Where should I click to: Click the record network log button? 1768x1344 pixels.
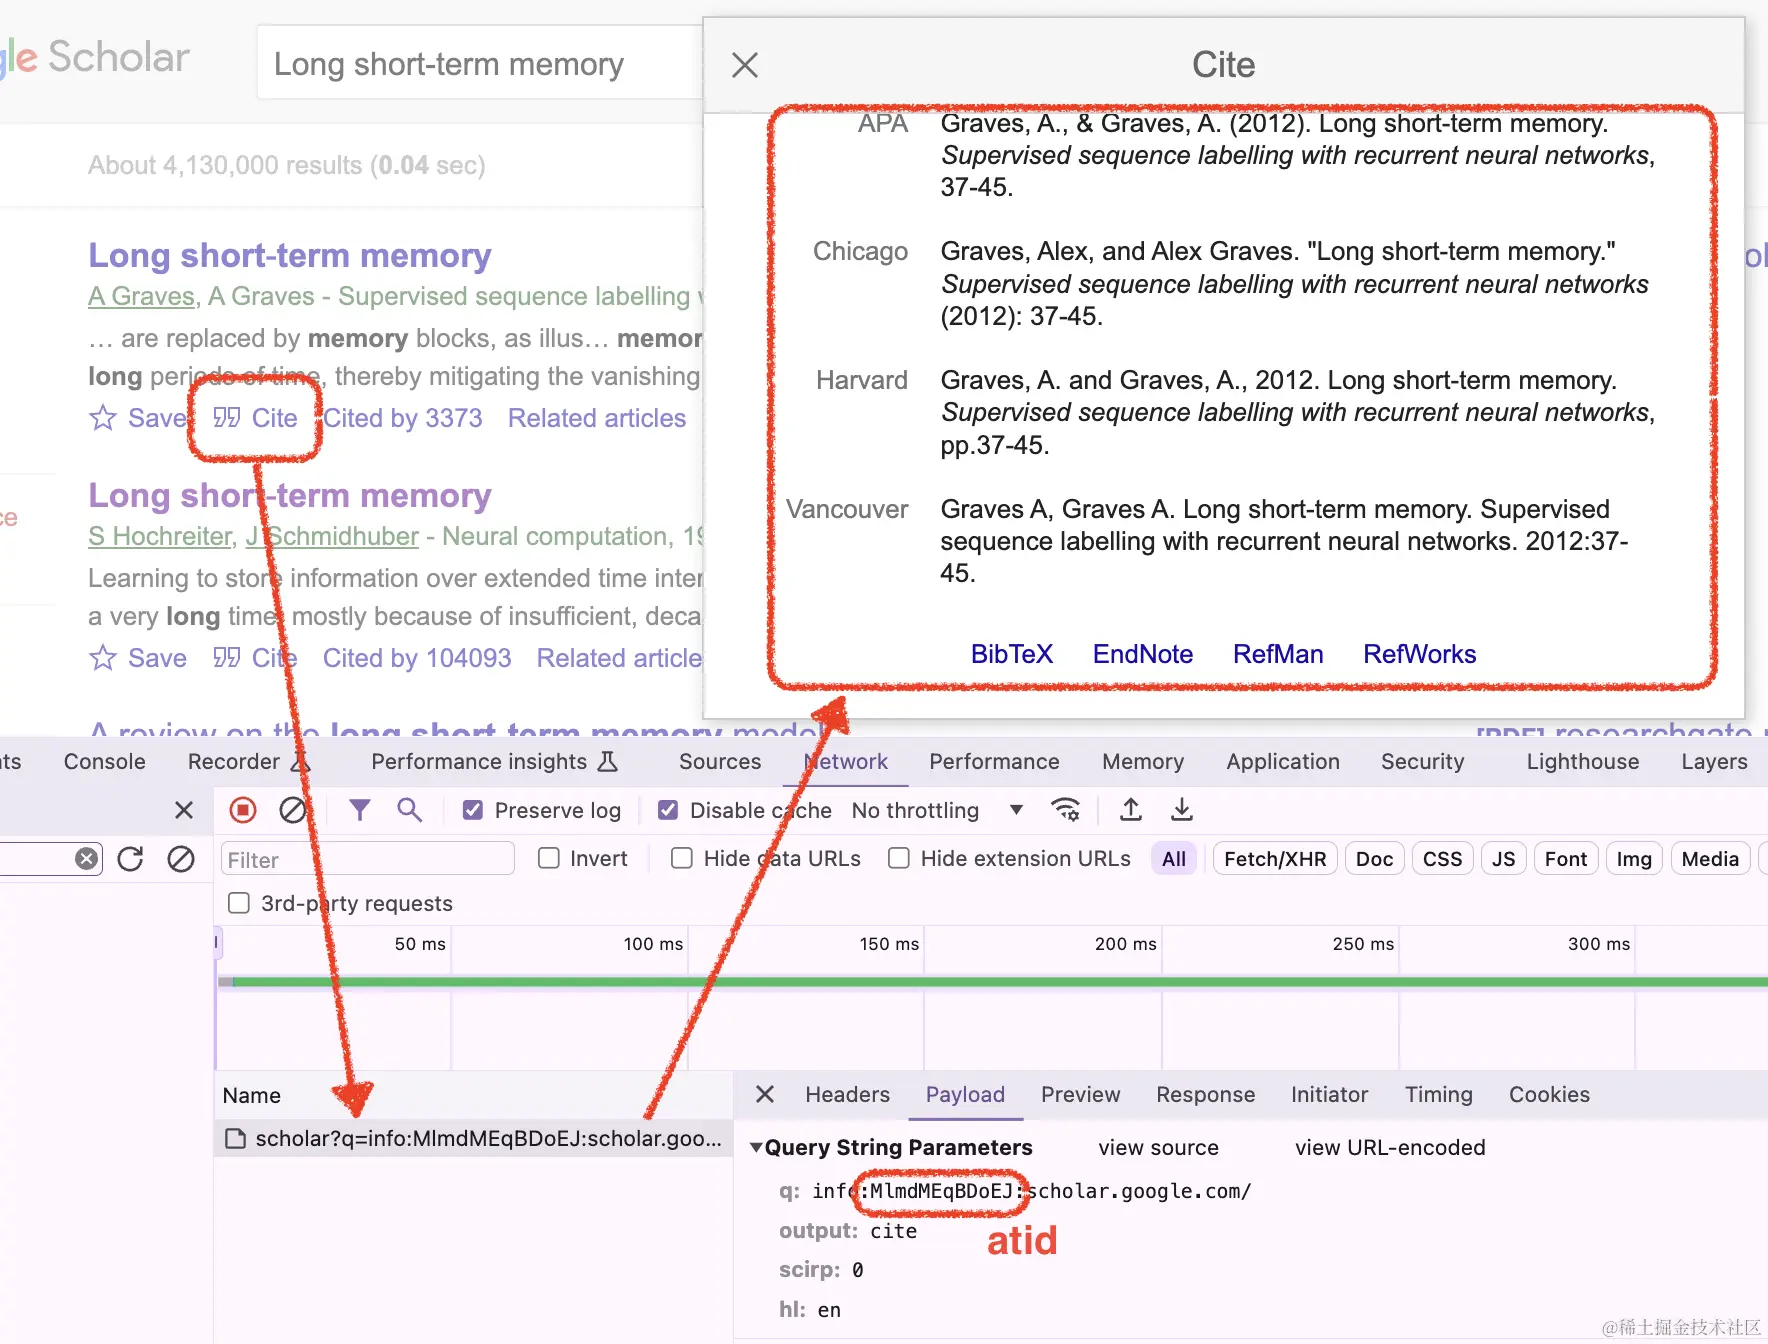243,810
